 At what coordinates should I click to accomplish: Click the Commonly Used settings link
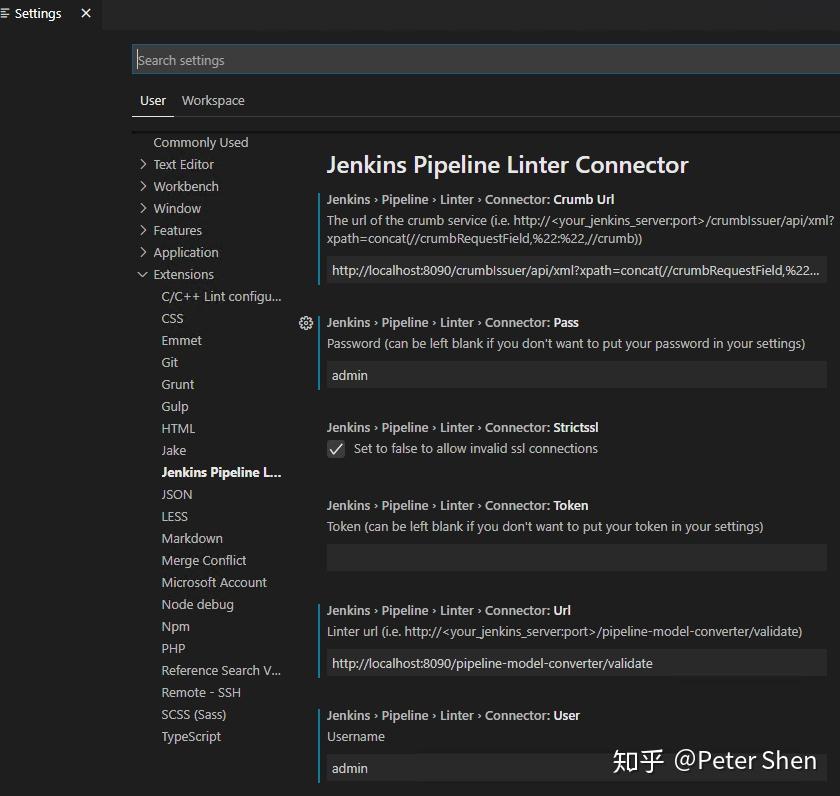(200, 142)
